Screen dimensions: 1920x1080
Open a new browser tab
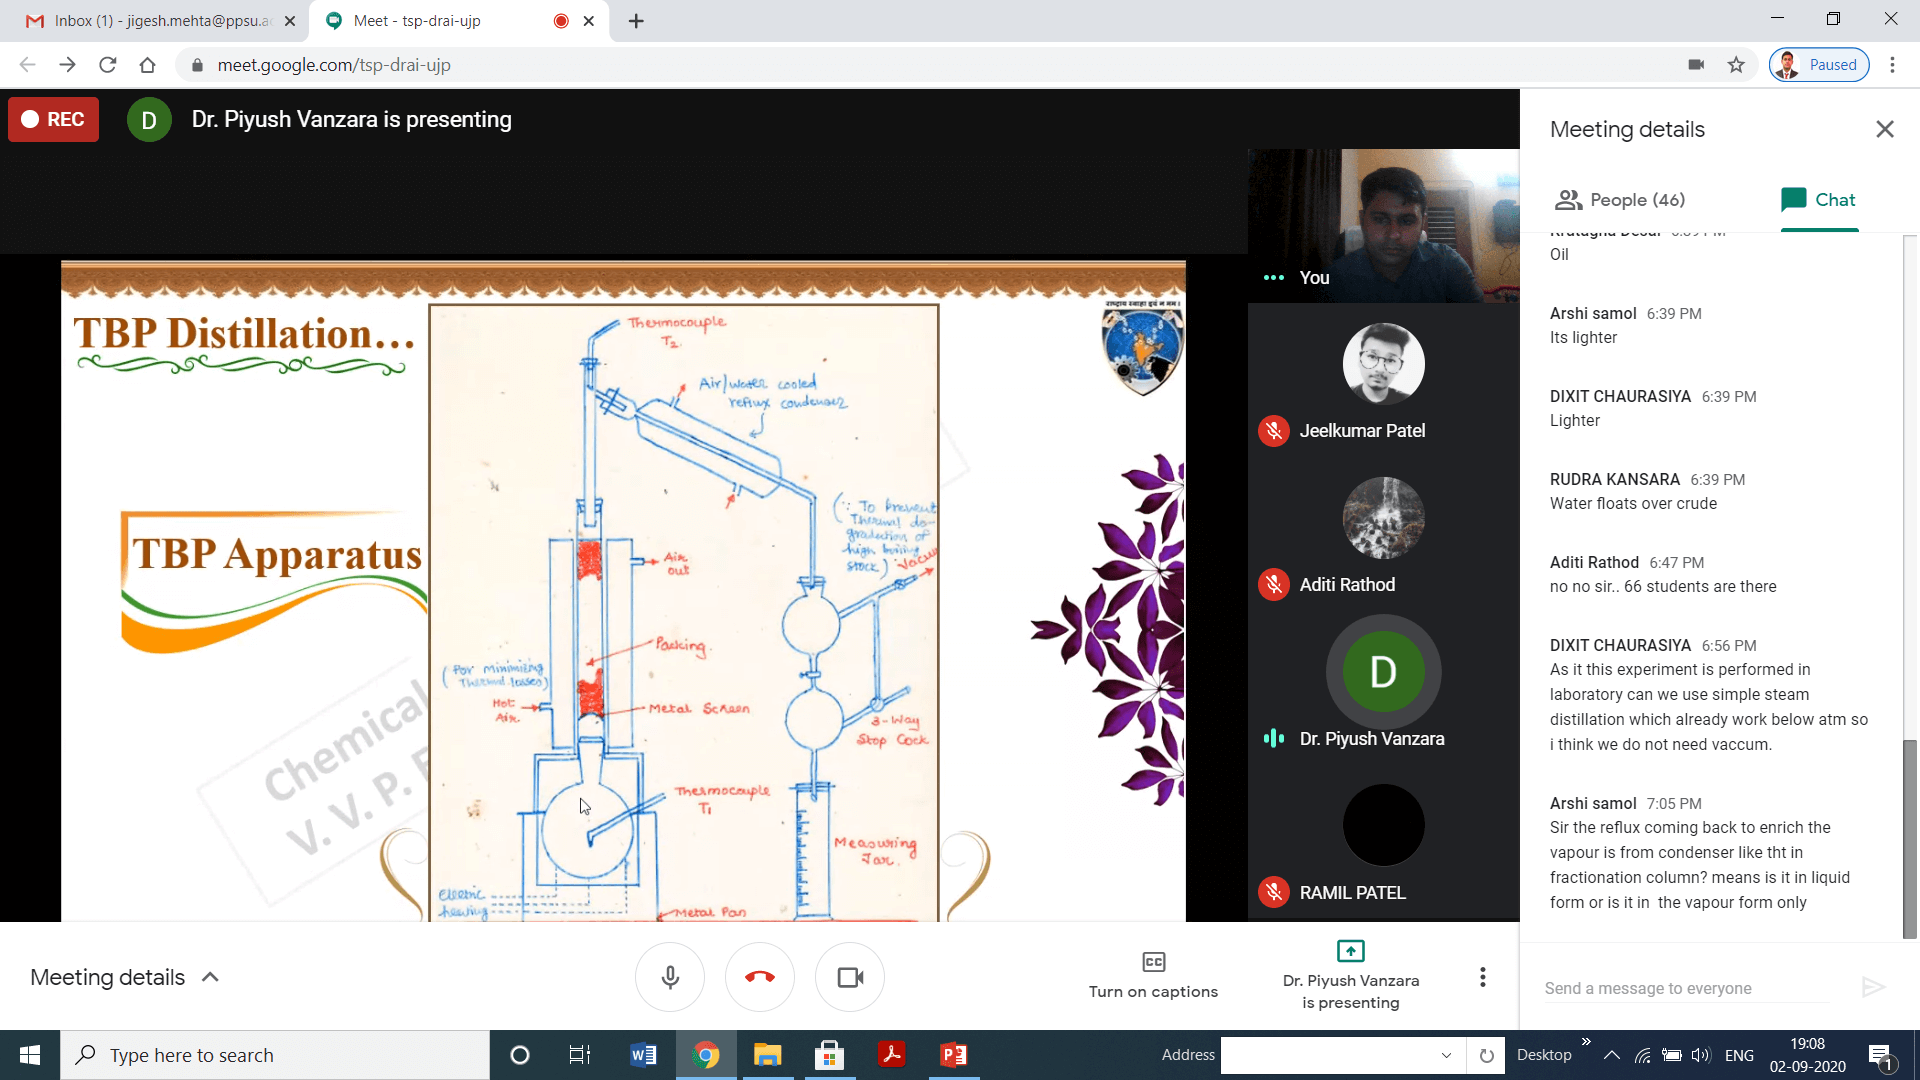pos(636,21)
